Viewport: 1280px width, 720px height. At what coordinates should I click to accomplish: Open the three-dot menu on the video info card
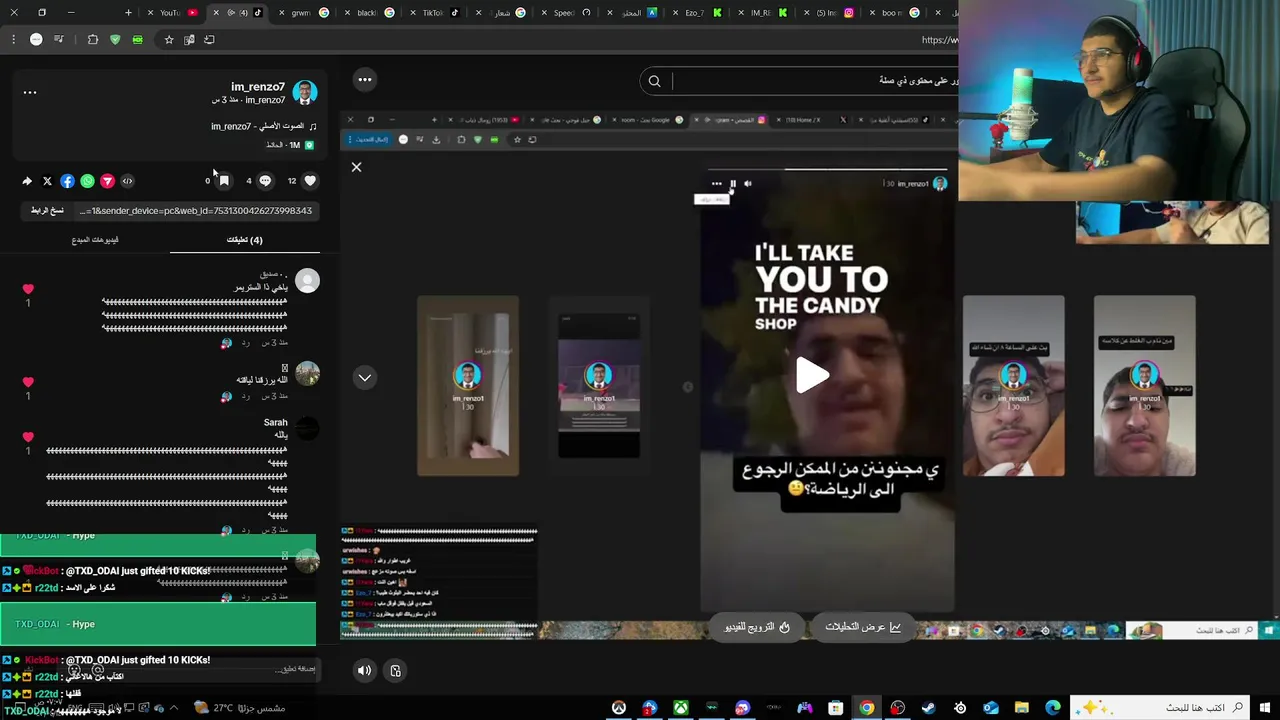tap(30, 93)
